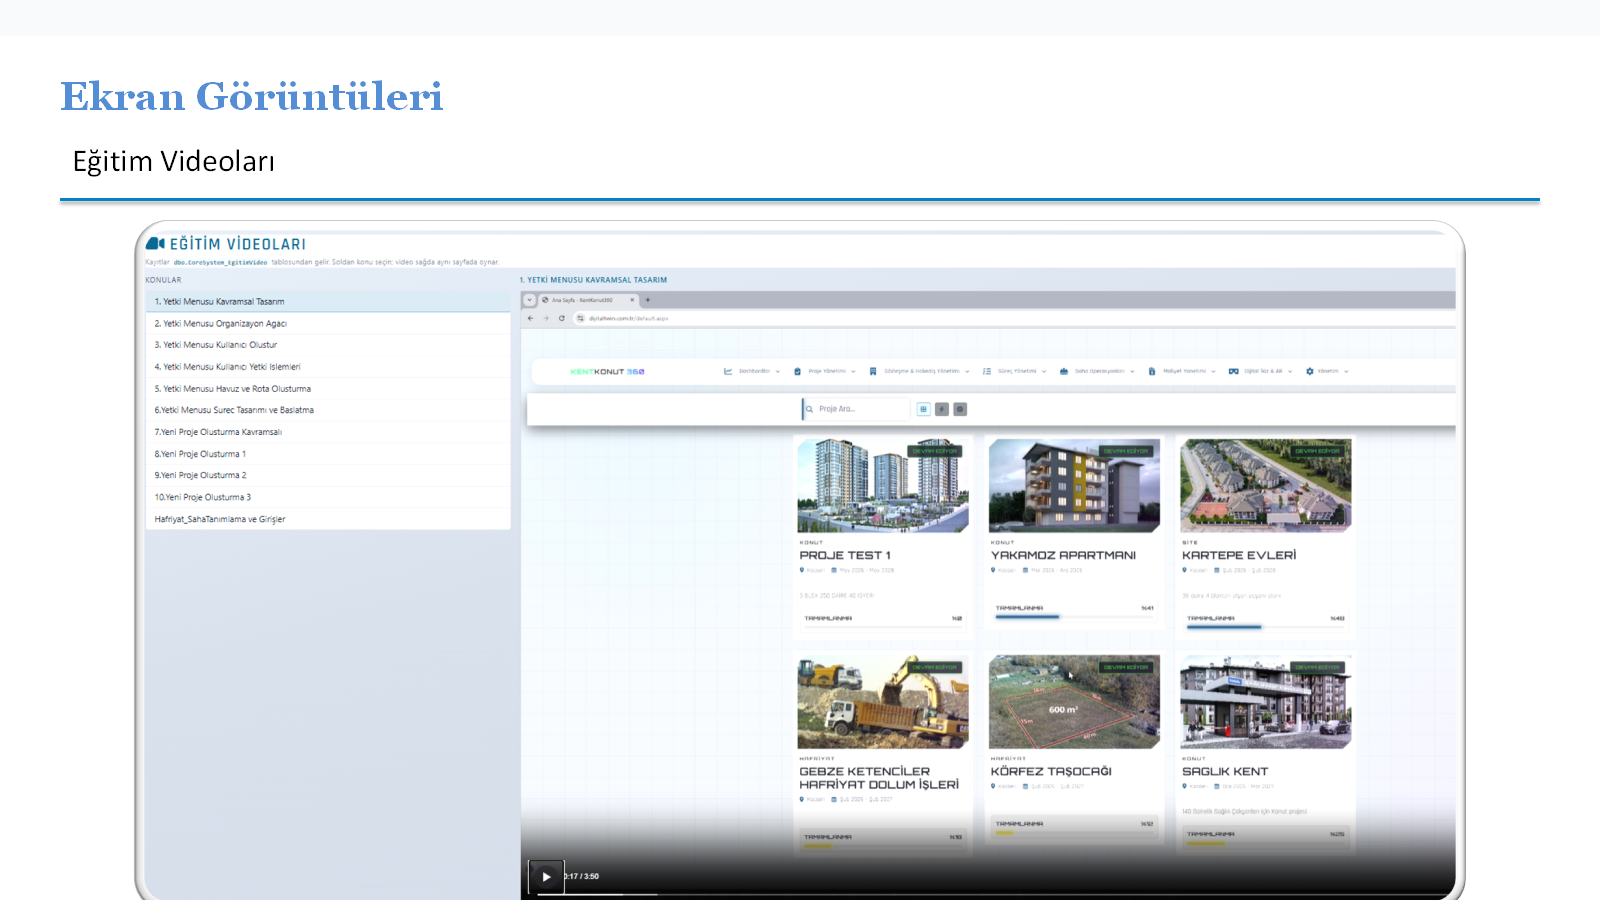The height and width of the screenshot is (900, 1600).
Task: Expand Sözleşme & Hakediş Yönetimi menu
Action: (x=920, y=371)
